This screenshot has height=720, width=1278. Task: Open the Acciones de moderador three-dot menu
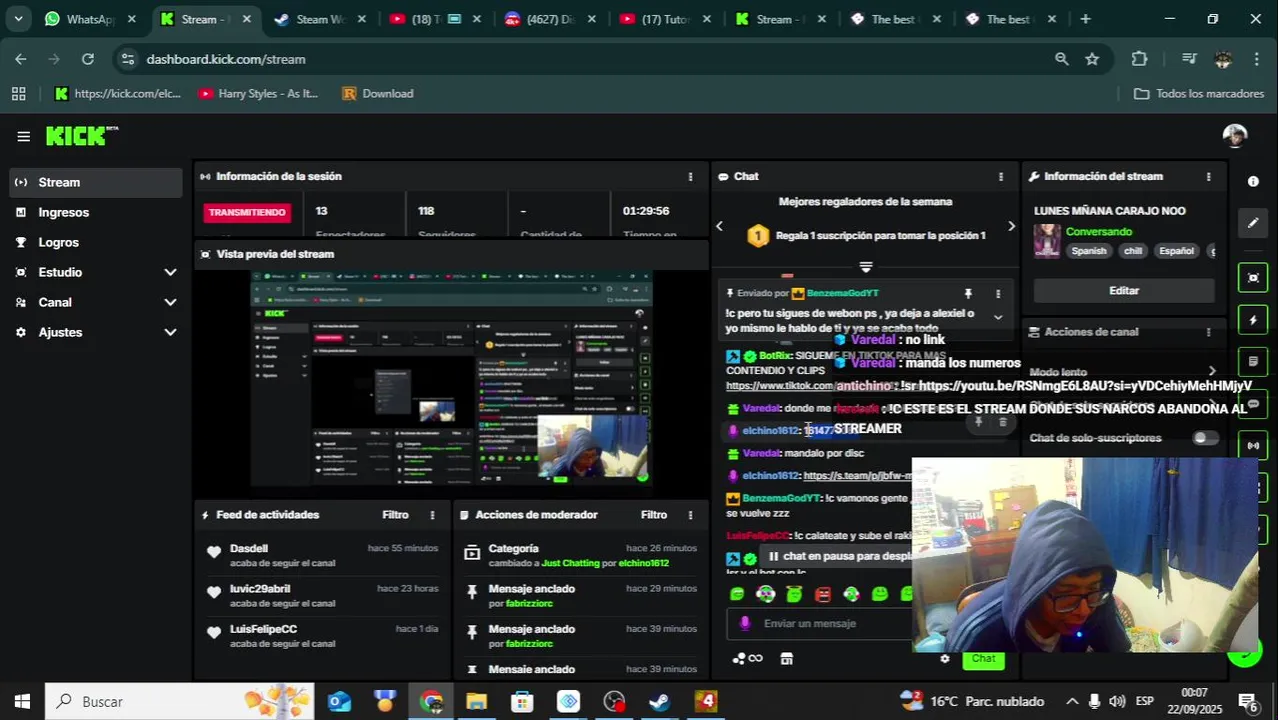[690, 515]
